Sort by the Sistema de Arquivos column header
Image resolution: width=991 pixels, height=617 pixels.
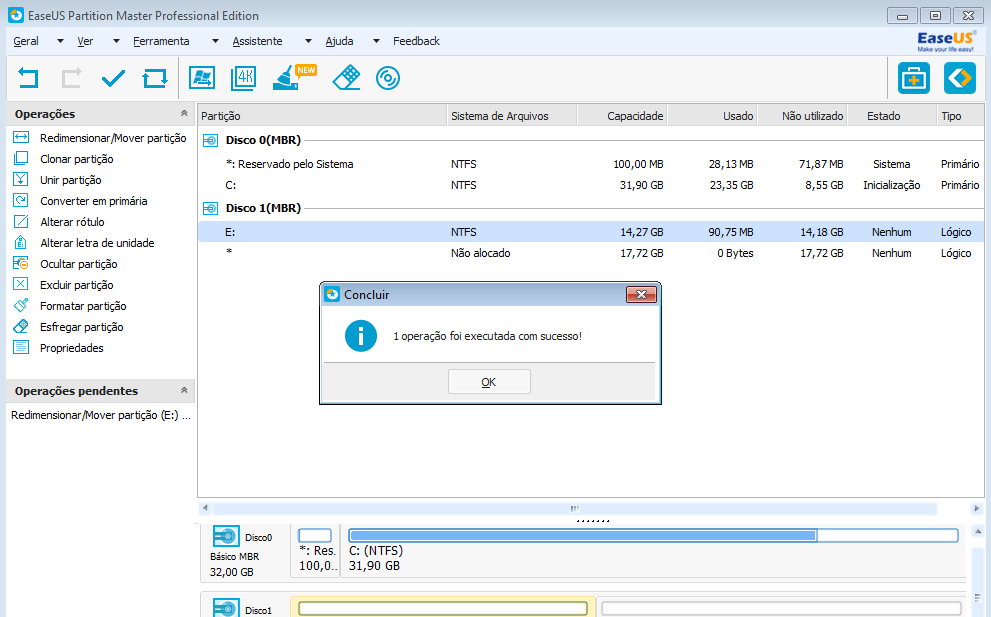click(512, 116)
